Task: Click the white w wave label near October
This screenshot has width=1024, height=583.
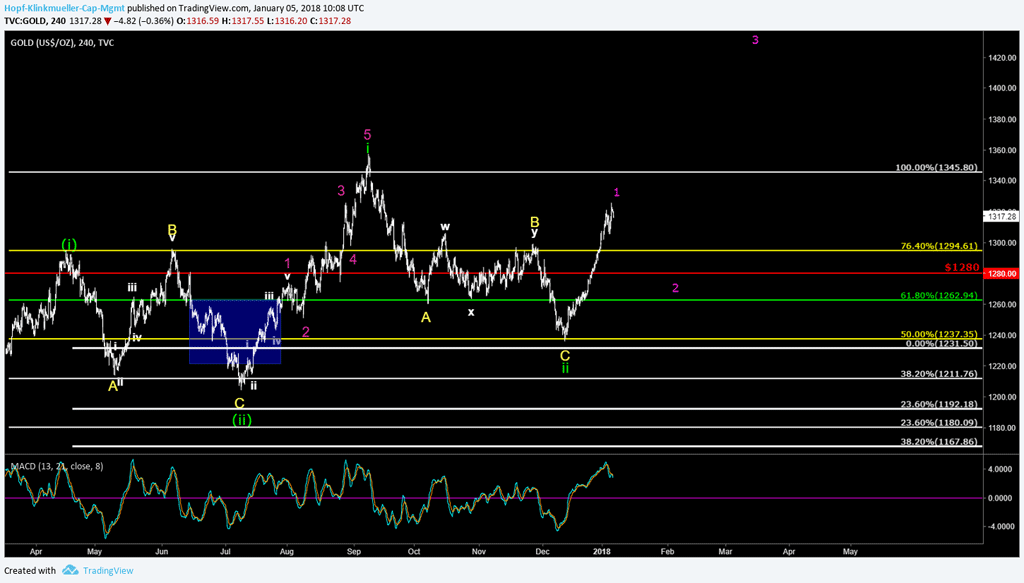Action: (x=445, y=226)
